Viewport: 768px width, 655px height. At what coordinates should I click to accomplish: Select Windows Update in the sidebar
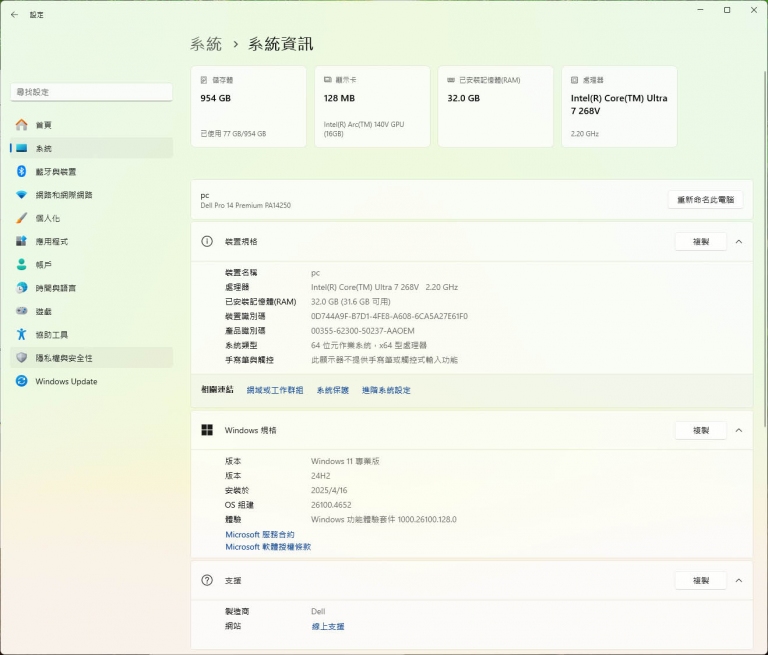pyautogui.click(x=91, y=381)
